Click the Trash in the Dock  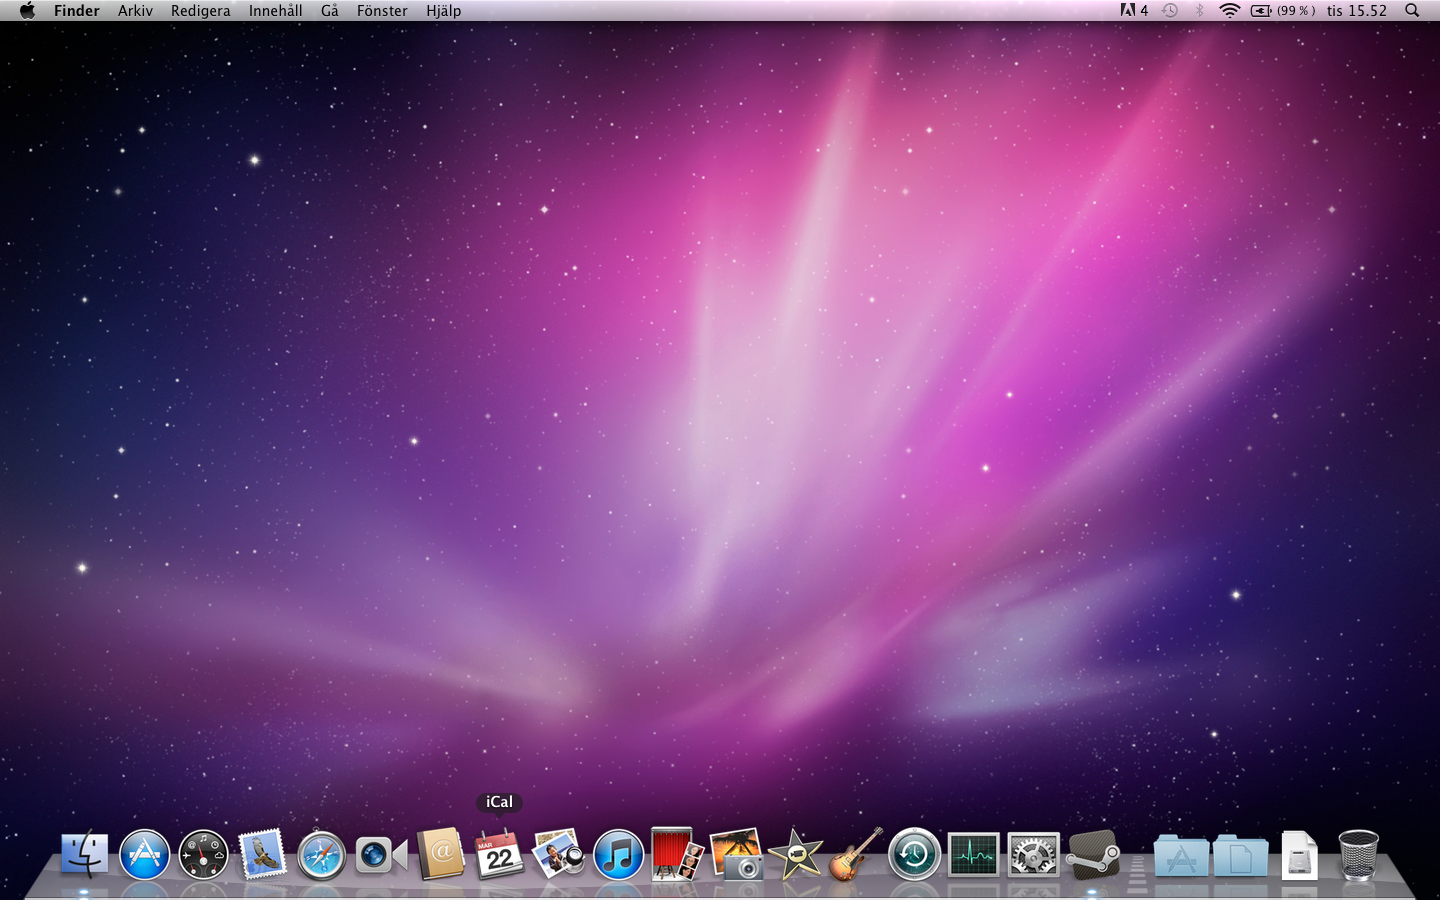[x=1358, y=855]
